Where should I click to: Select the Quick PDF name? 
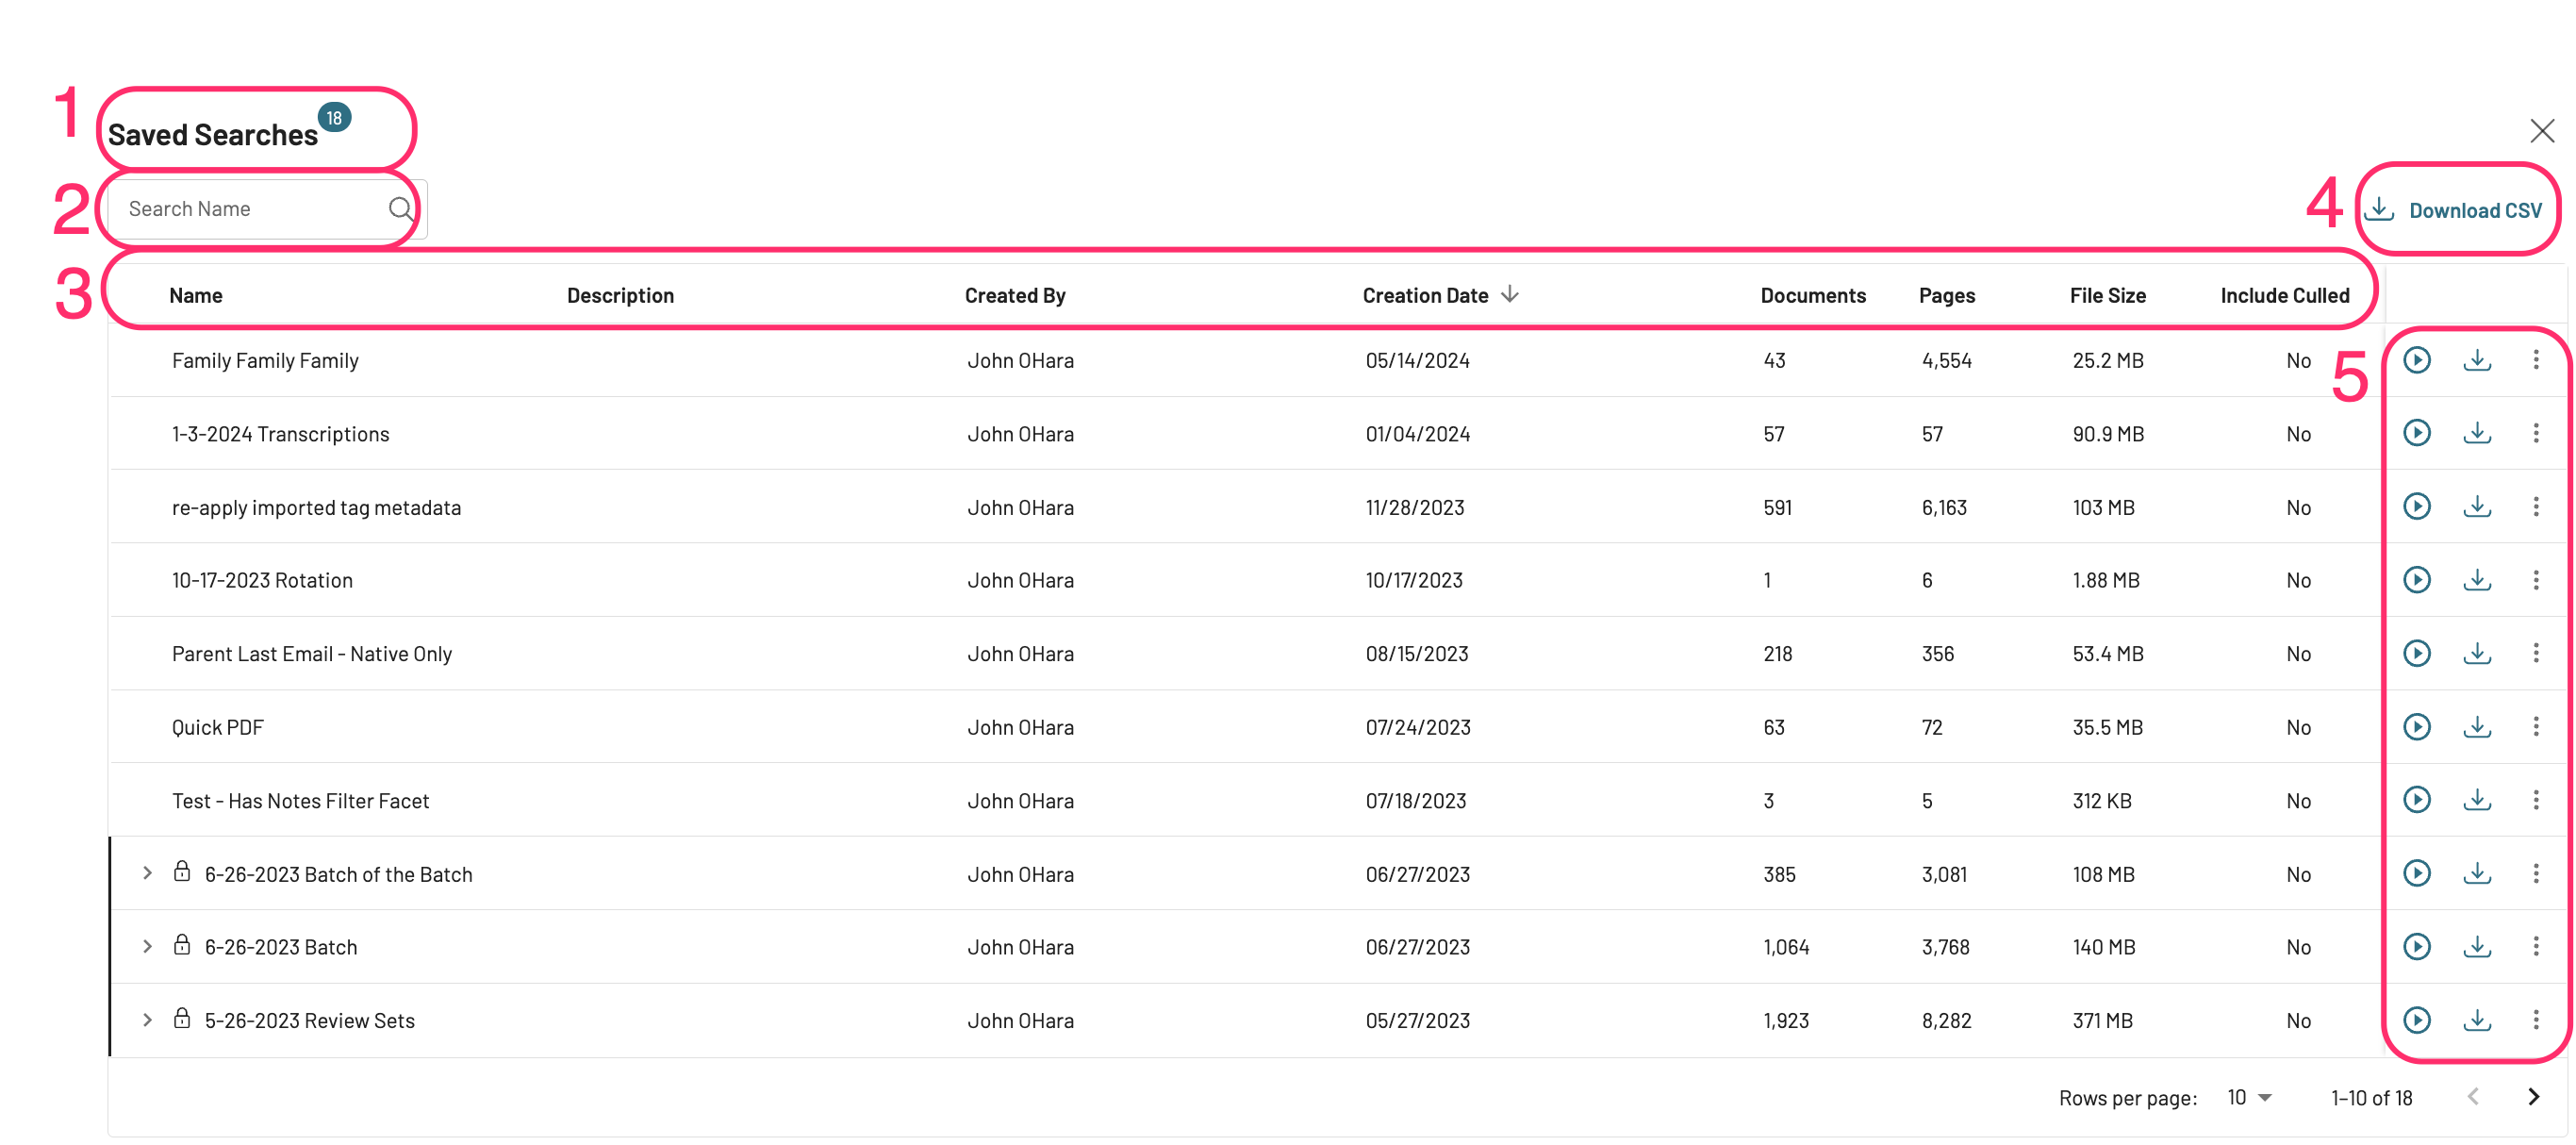(218, 728)
